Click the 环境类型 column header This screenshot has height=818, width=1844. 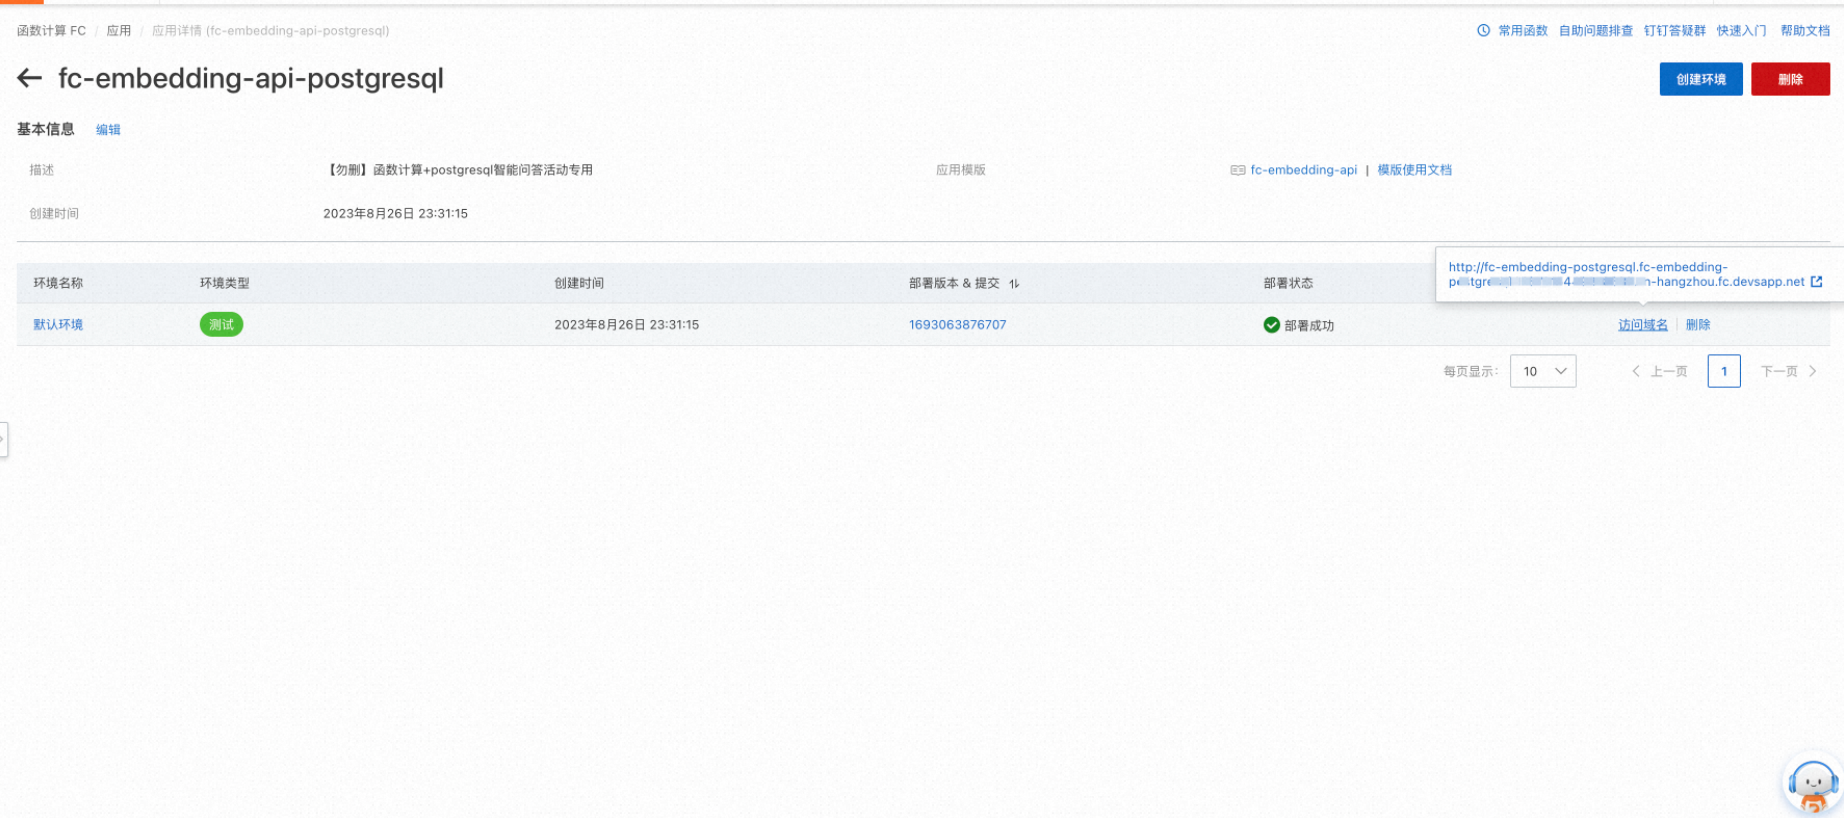[224, 284]
